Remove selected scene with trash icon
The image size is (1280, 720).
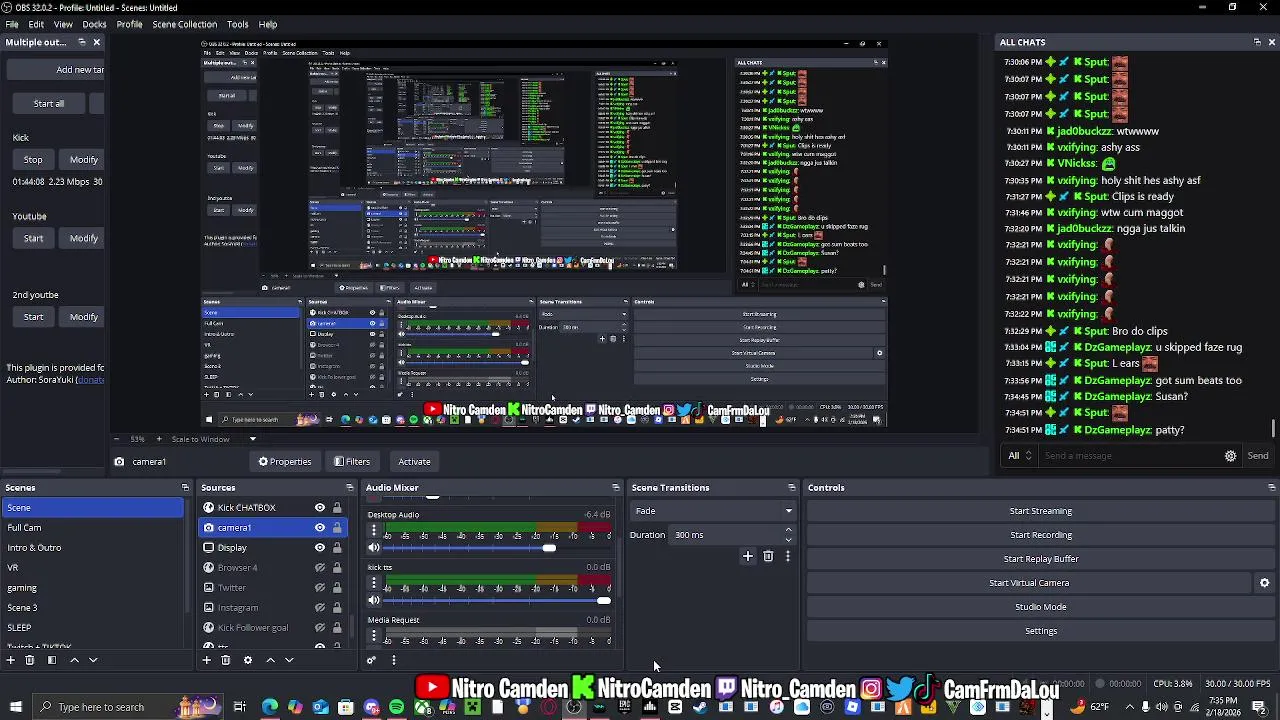[x=30, y=660]
